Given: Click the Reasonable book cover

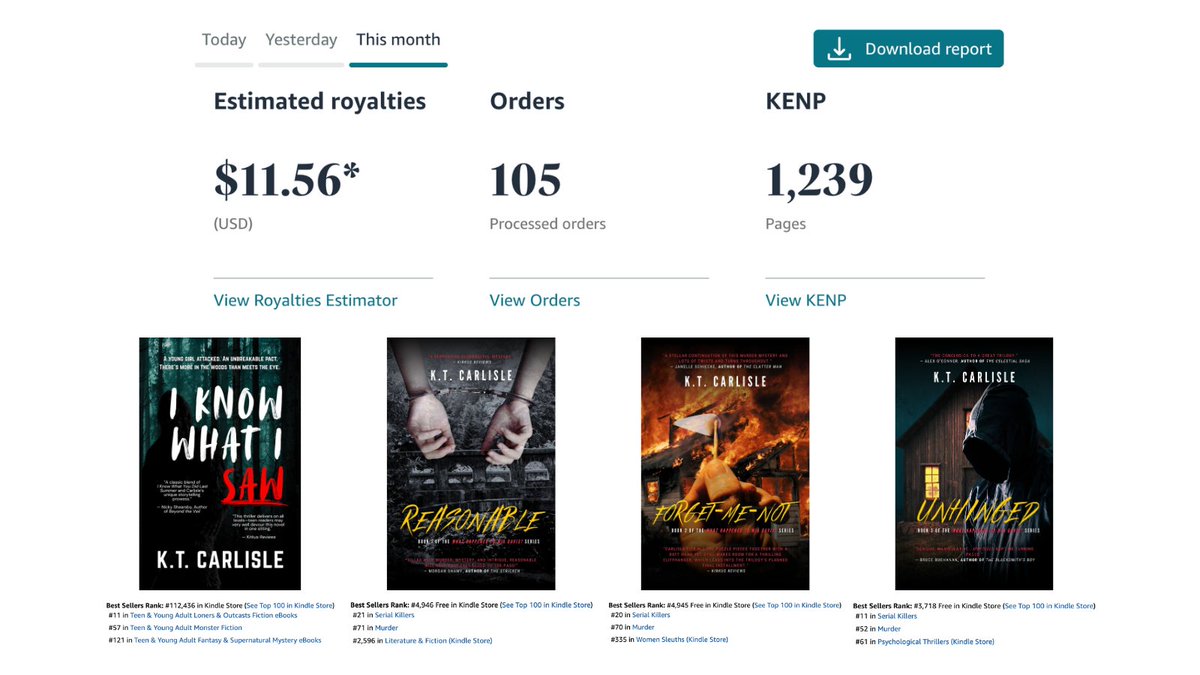Looking at the screenshot, I should [471, 463].
